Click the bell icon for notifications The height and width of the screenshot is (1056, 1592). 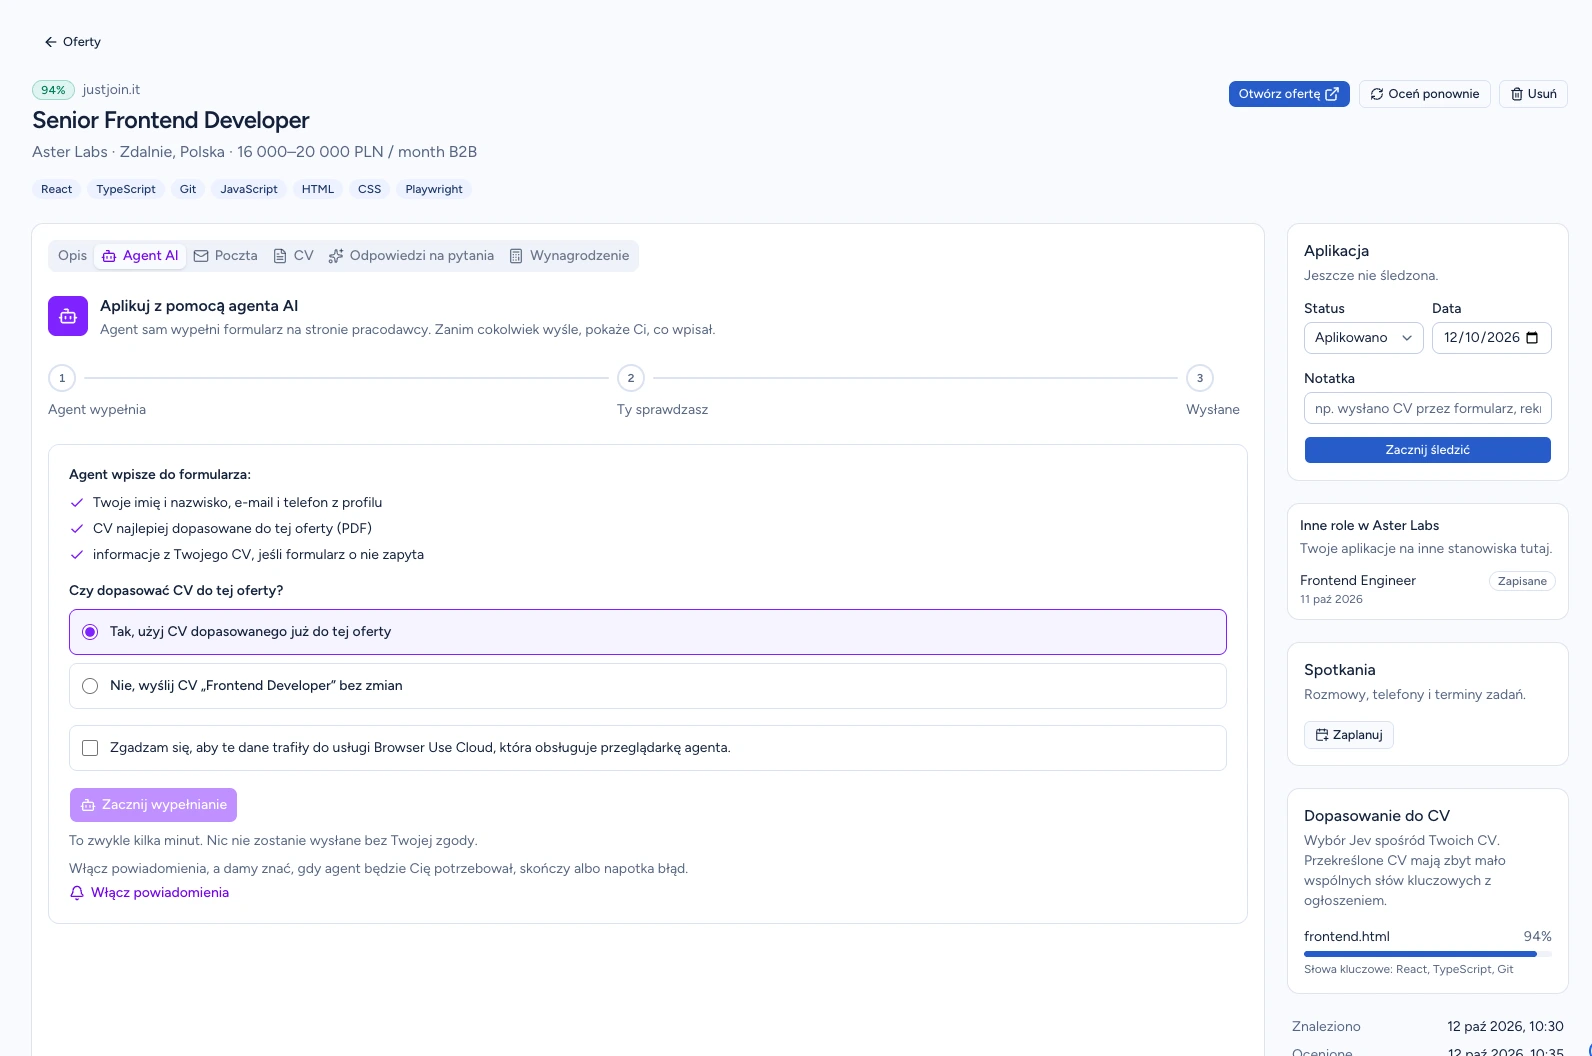click(77, 893)
